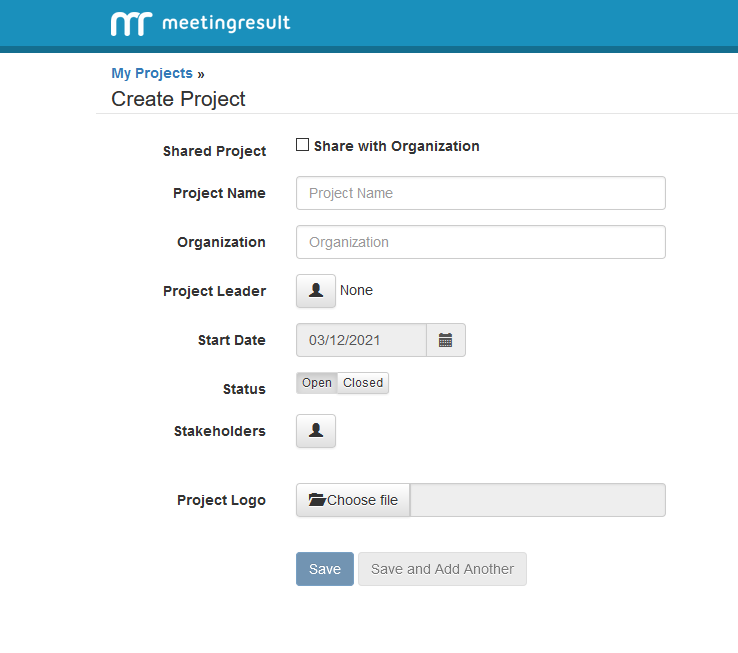Go to My Projects breadcrumb
Image resolution: width=738 pixels, height=653 pixels.
[152, 73]
